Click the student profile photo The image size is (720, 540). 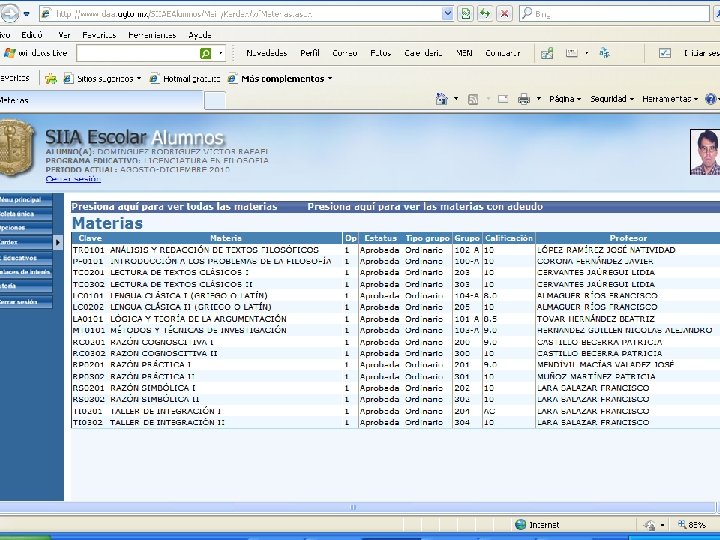click(705, 152)
